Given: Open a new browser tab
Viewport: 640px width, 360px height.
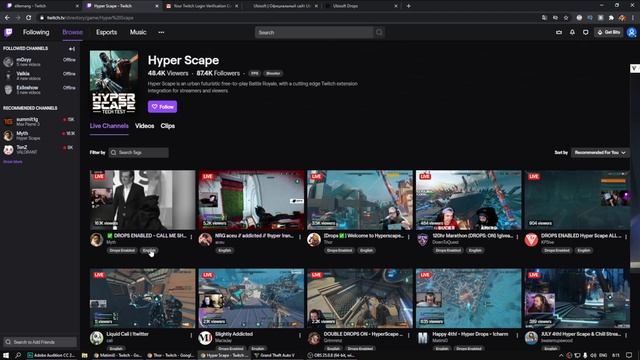Looking at the screenshot, I should (409, 6).
